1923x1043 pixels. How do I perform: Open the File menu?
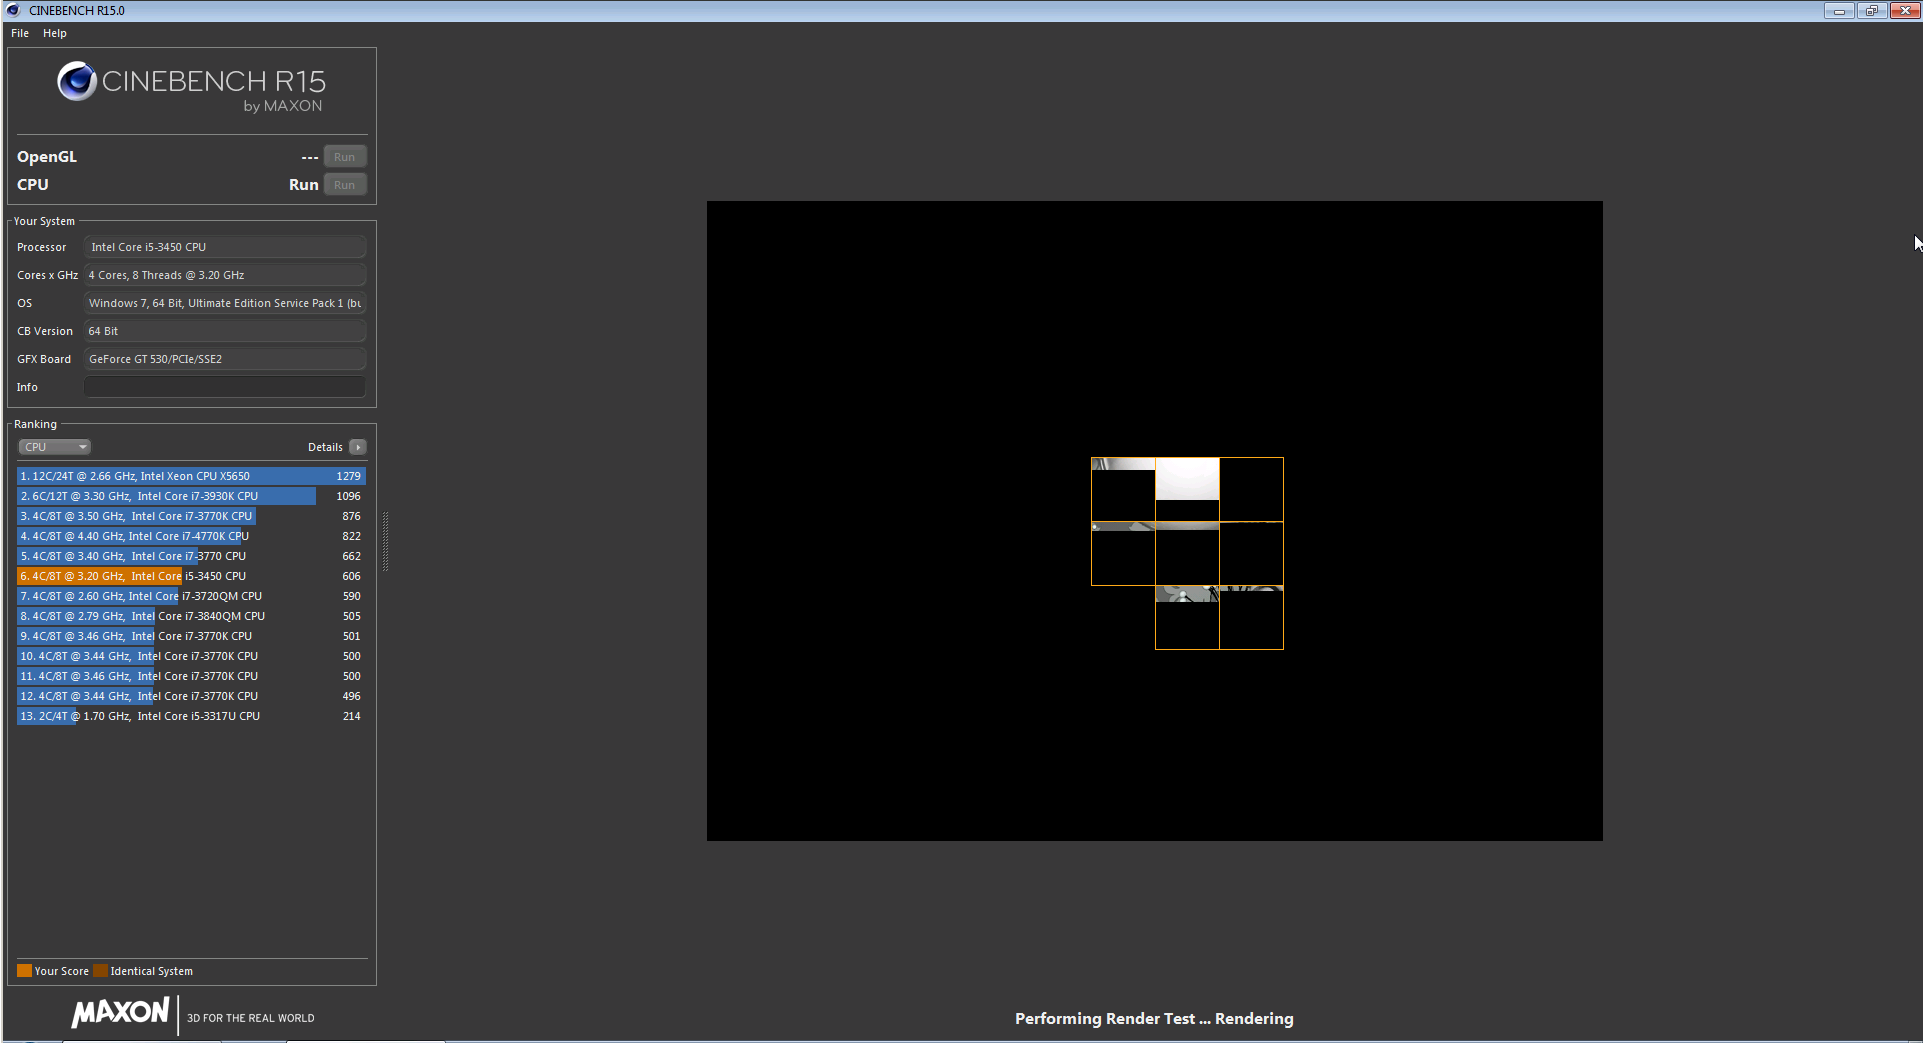point(20,33)
